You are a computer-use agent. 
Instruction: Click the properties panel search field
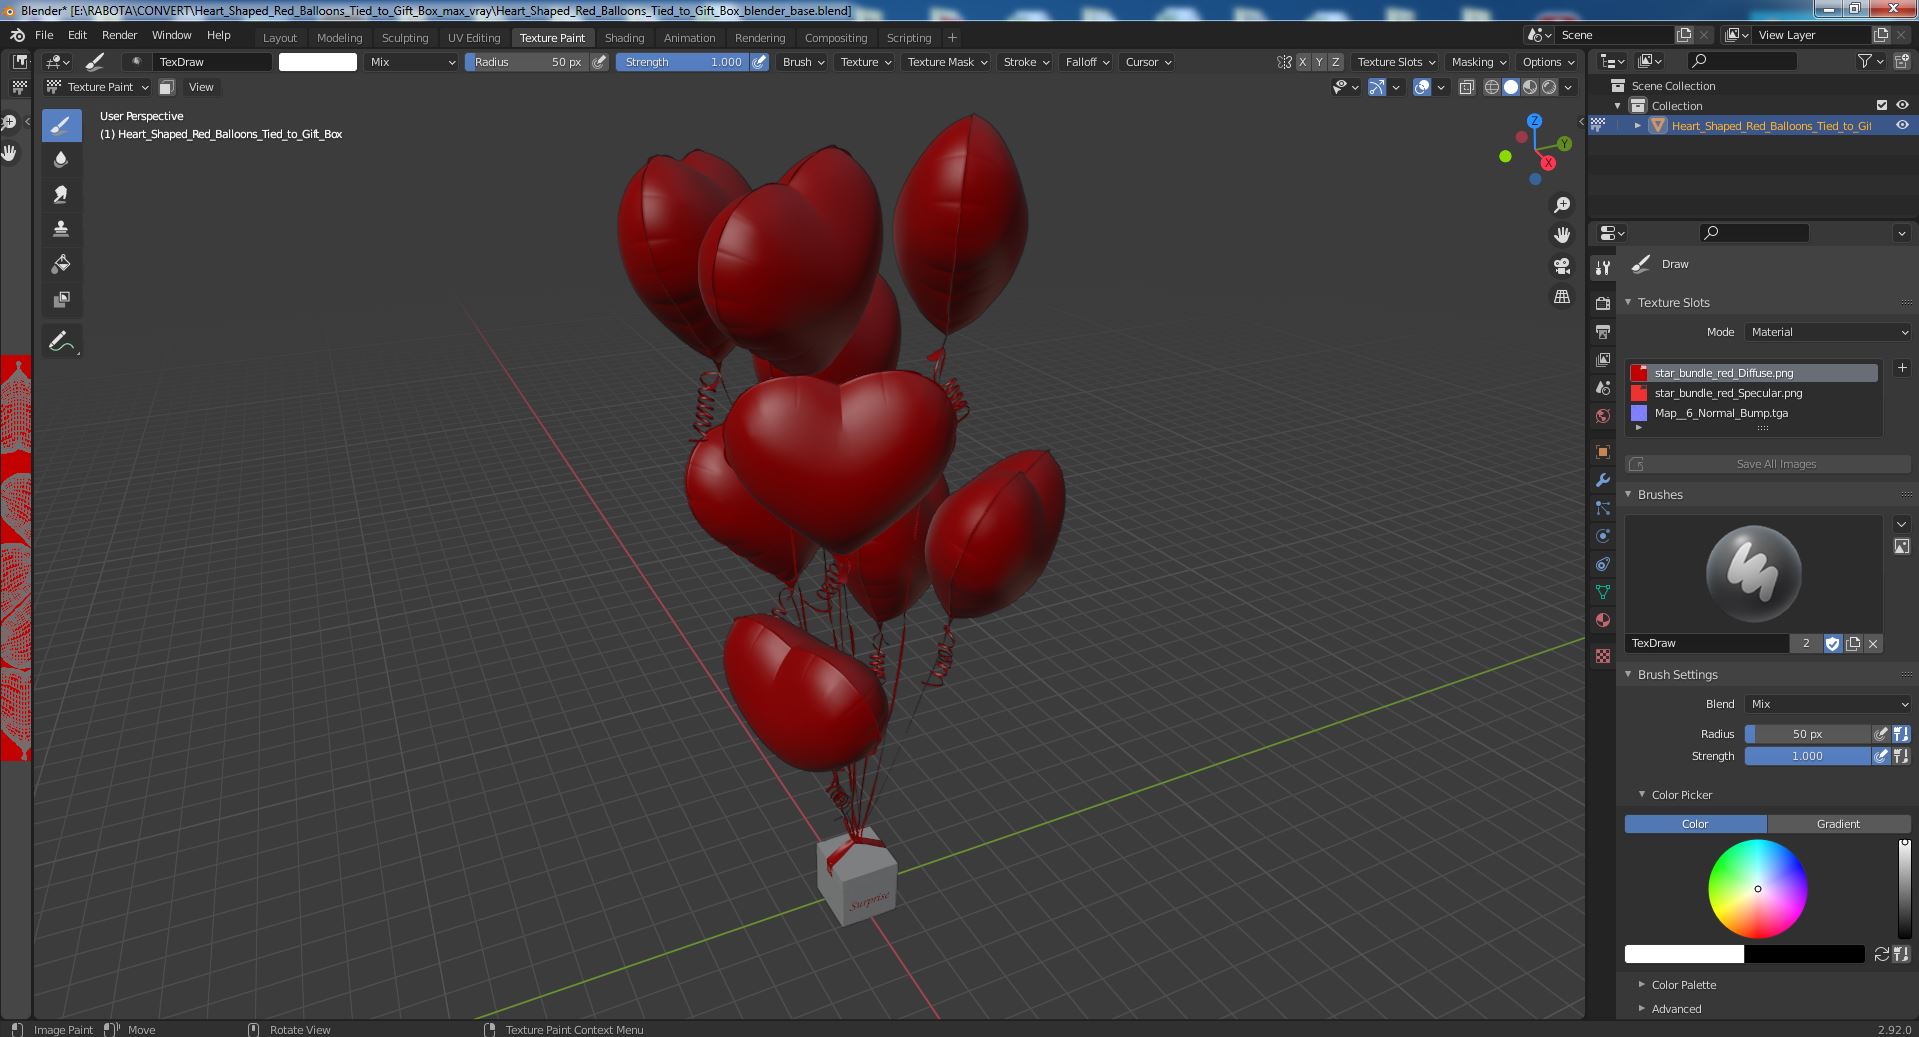(x=1754, y=233)
